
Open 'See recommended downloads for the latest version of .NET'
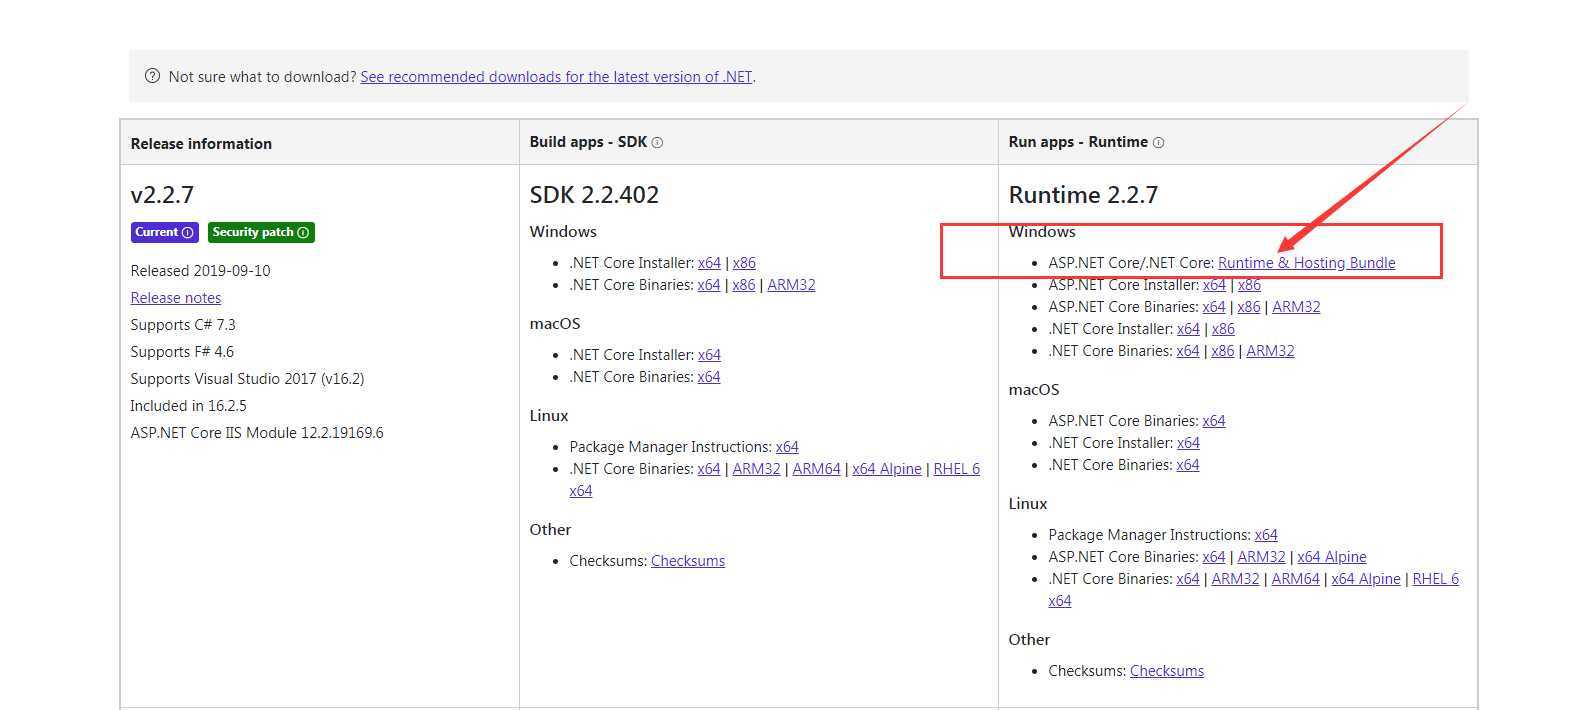[556, 77]
